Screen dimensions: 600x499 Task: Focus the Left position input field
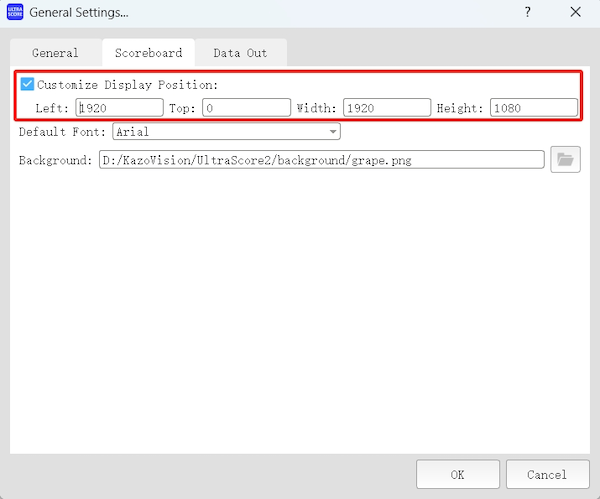pos(119,107)
